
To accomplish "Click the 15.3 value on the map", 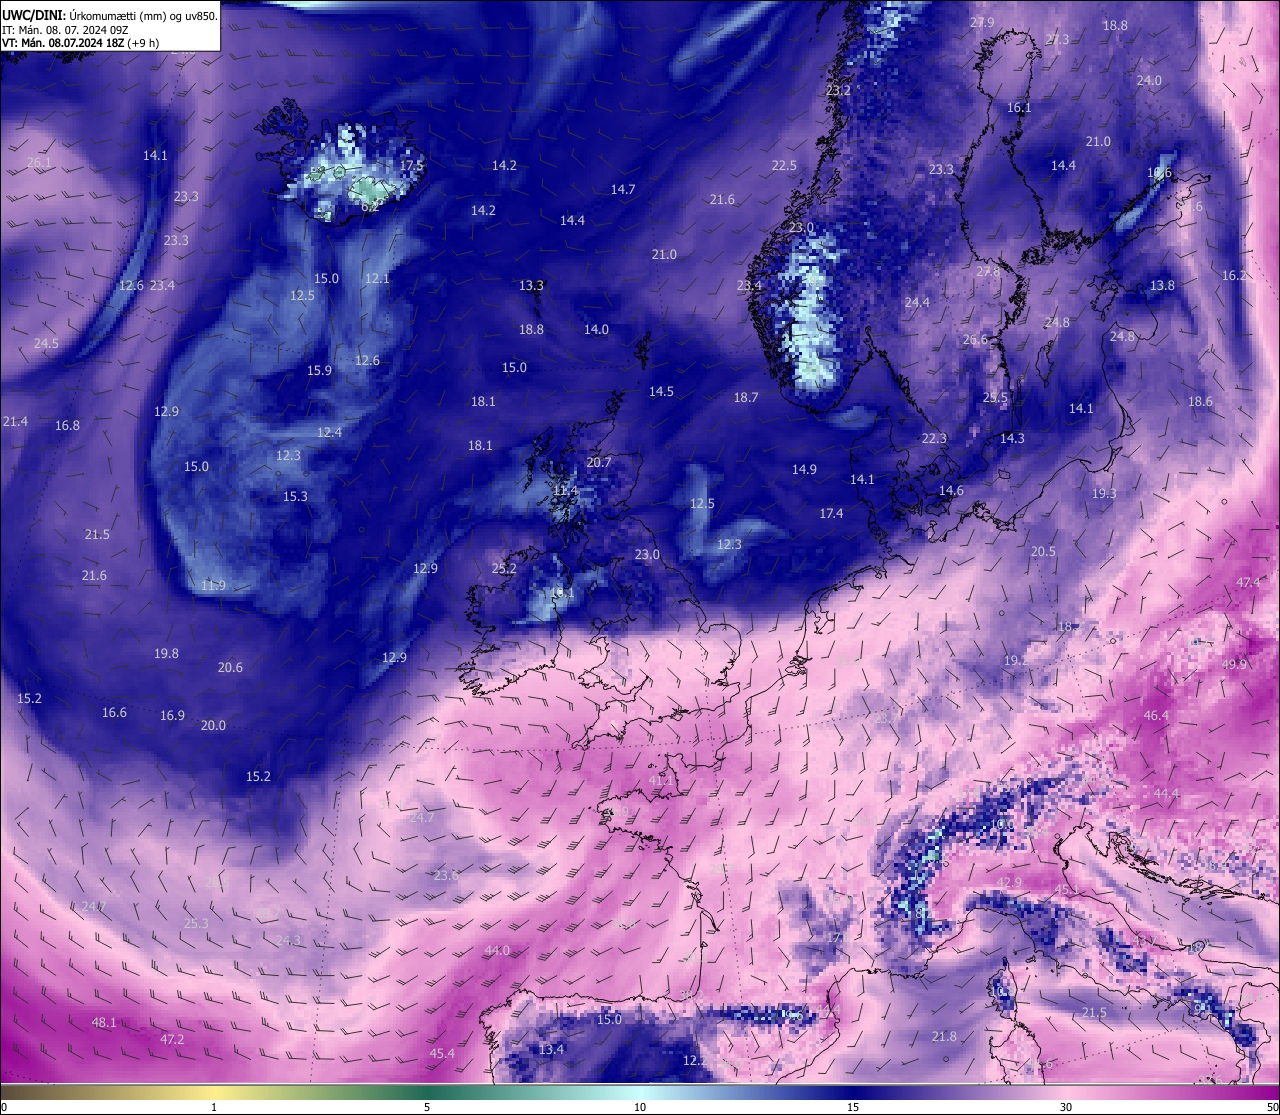I will point(295,496).
